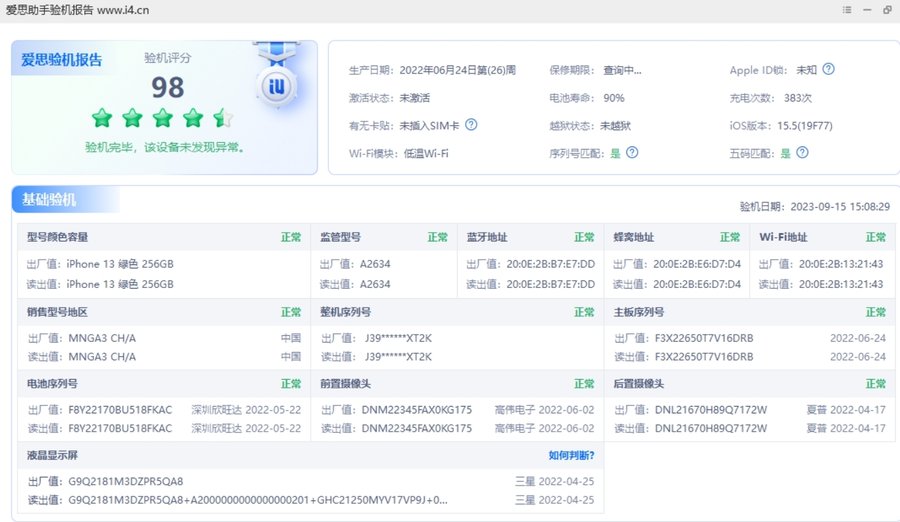Click 正常 status in 电池序列号 header
The image size is (900, 522).
click(291, 384)
